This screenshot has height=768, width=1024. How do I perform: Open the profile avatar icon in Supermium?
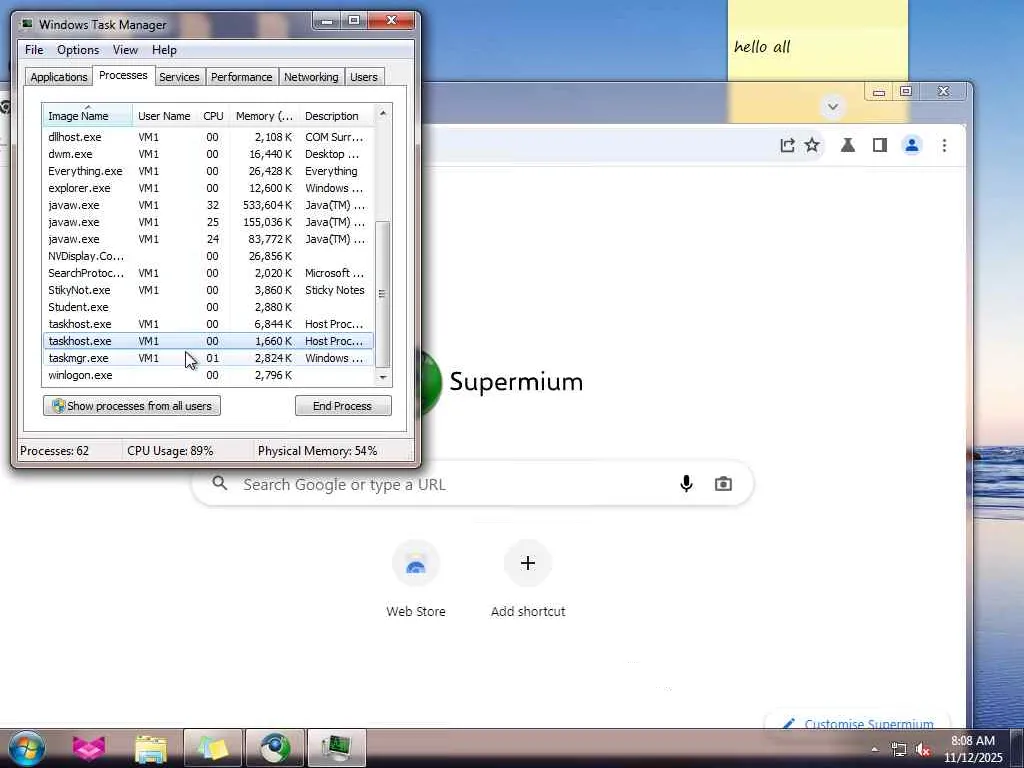click(912, 145)
